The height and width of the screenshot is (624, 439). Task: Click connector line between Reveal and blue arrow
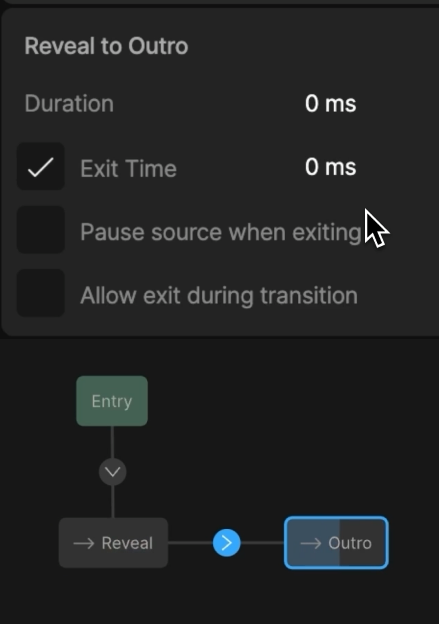point(190,543)
